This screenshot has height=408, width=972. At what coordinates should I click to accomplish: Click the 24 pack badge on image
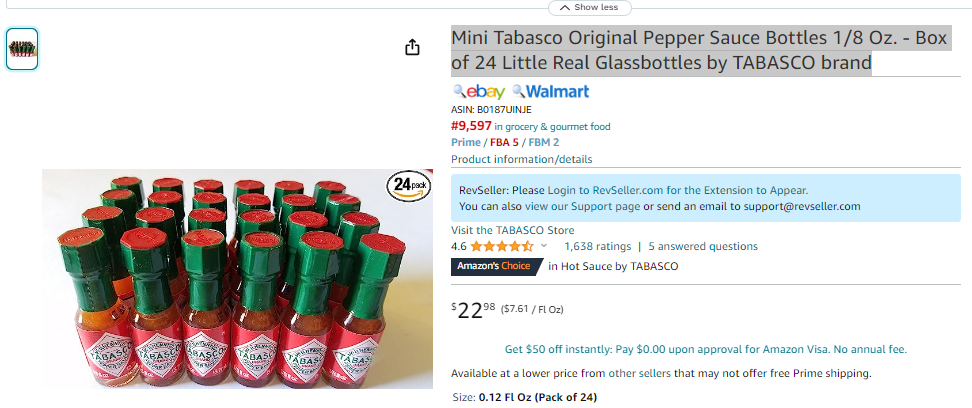pyautogui.click(x=409, y=185)
